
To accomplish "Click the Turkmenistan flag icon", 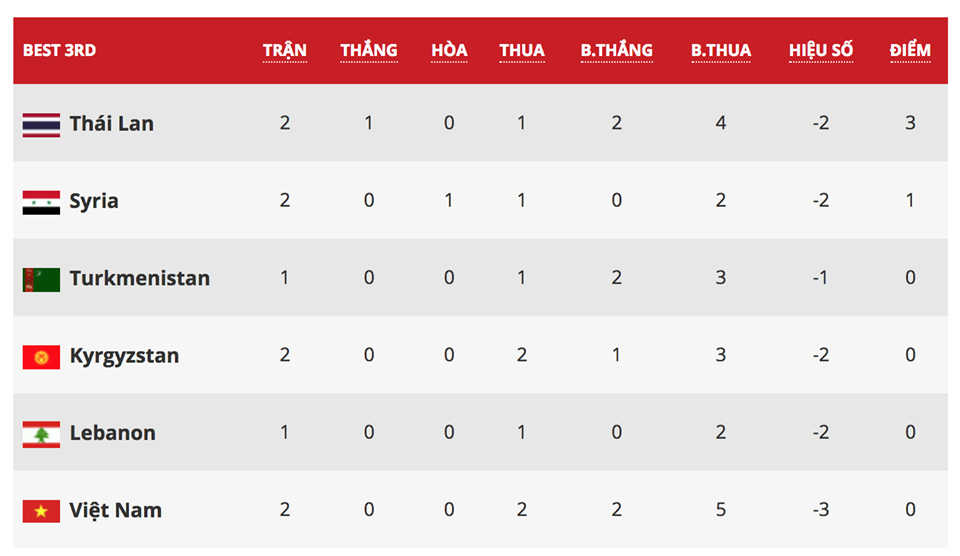I will 41,279.
